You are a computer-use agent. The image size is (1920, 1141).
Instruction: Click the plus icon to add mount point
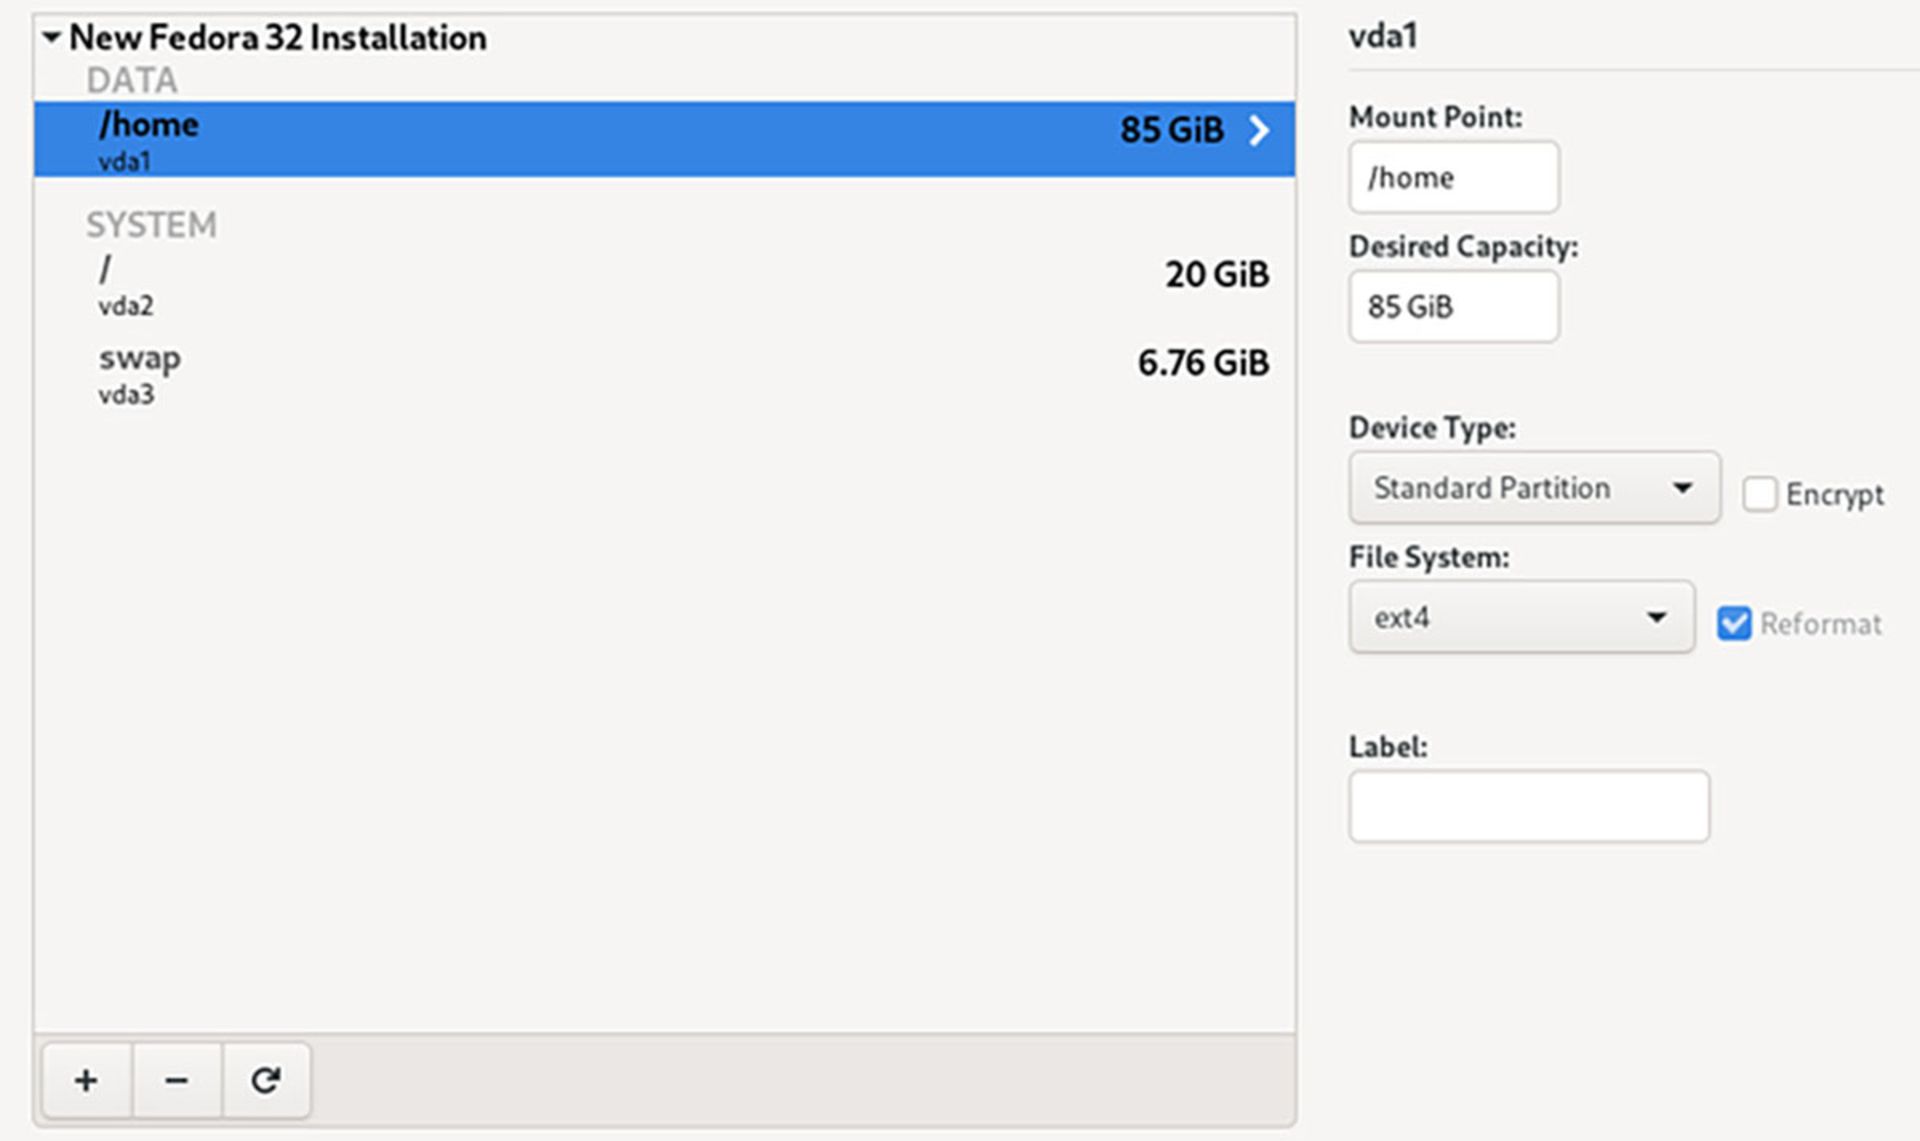click(86, 1080)
